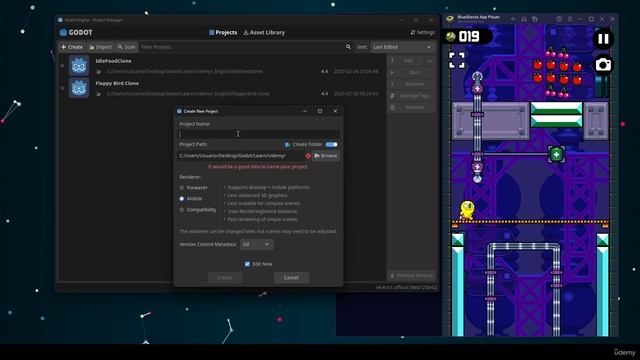Screen dimensions: 640x360
Task: Click the 4.4 version of IdleFoodClone
Action: tap(324, 71)
